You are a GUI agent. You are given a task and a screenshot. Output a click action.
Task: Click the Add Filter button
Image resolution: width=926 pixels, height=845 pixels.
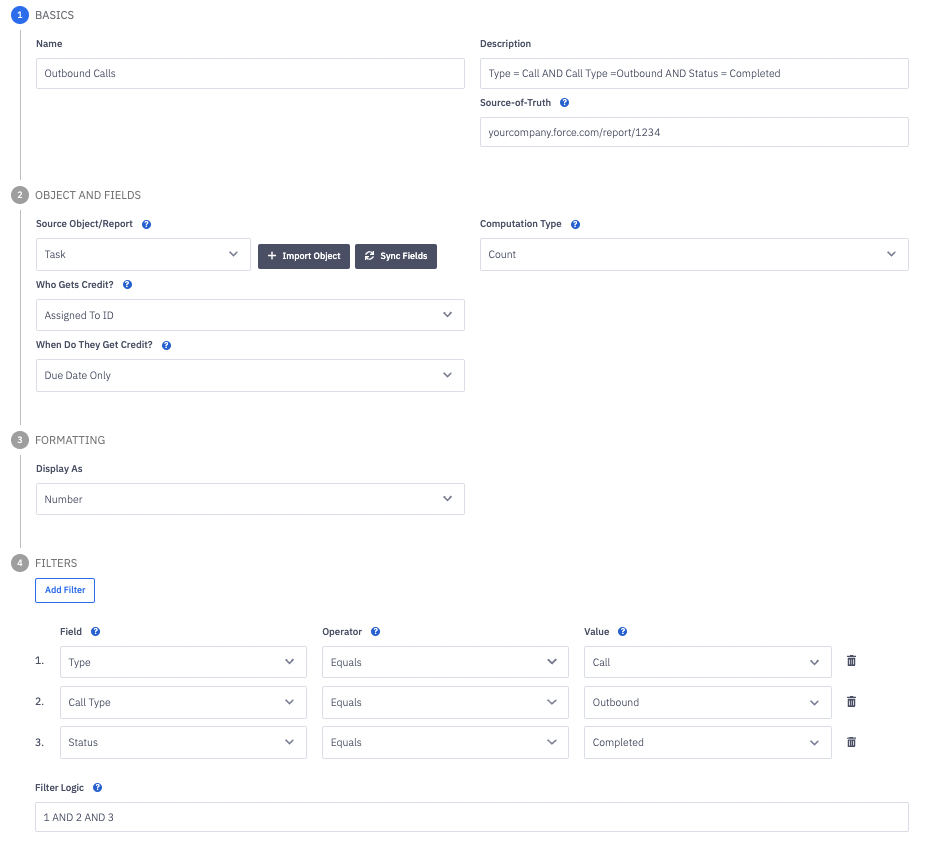(x=65, y=590)
